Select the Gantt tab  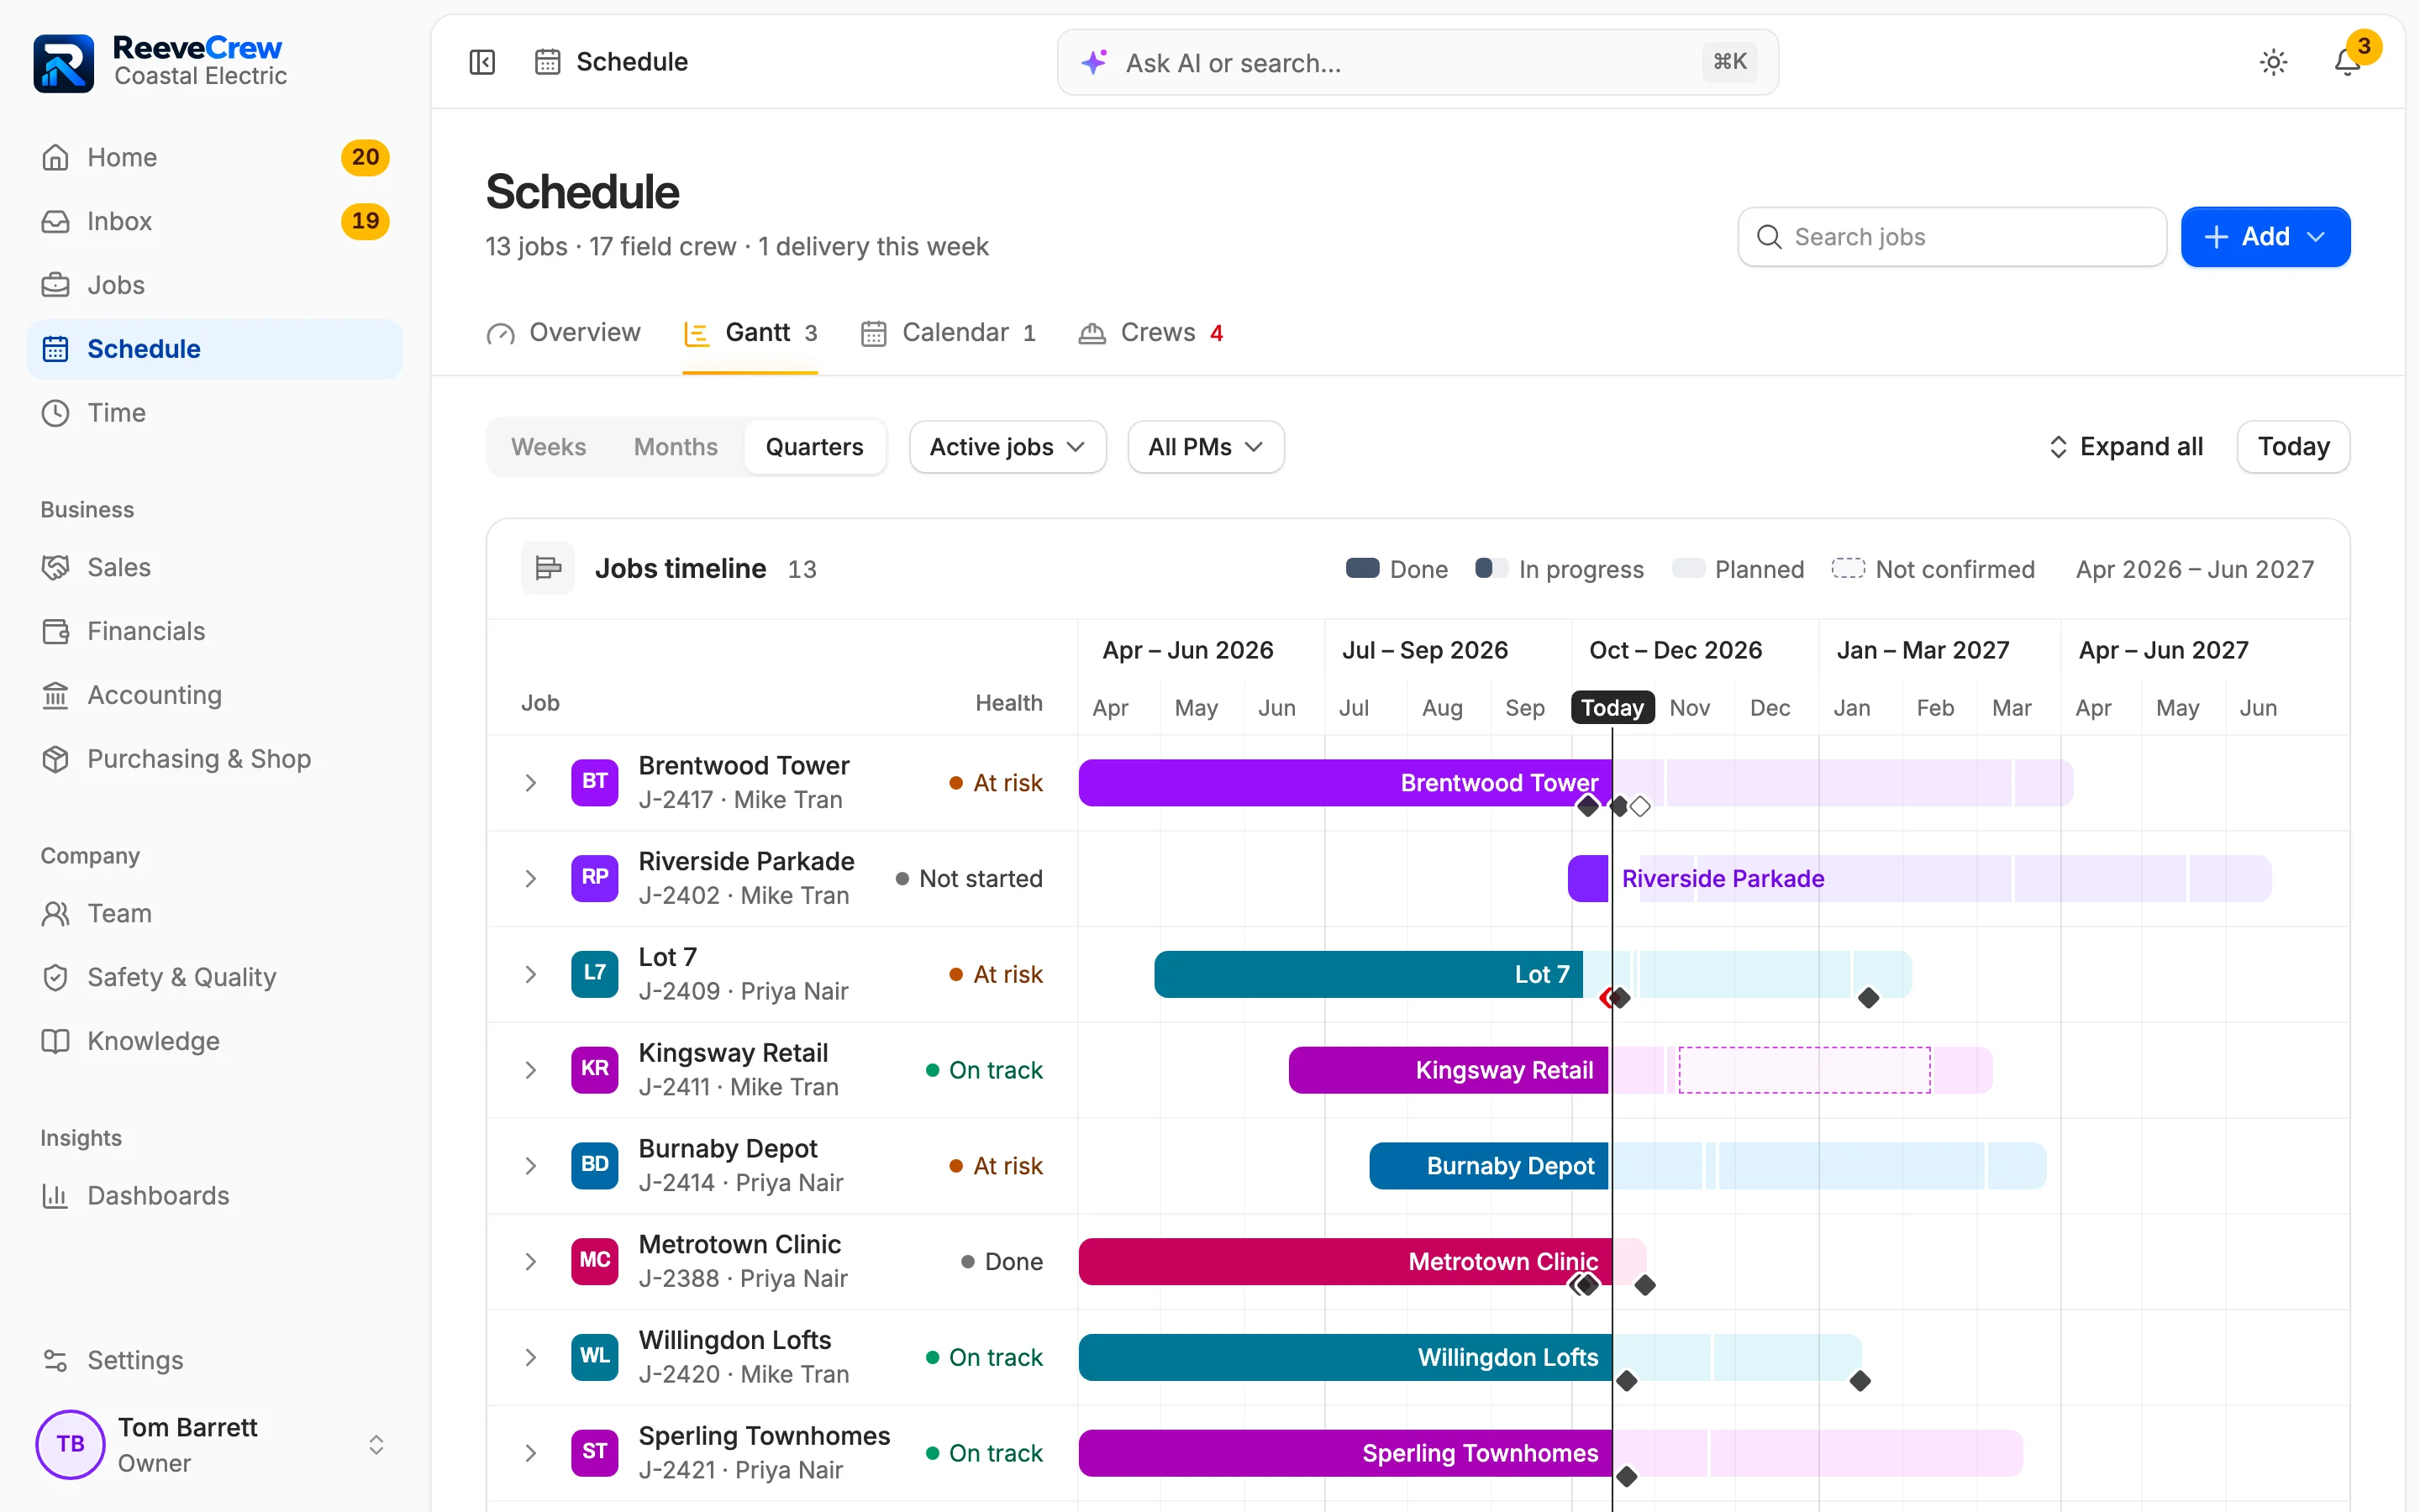(750, 333)
